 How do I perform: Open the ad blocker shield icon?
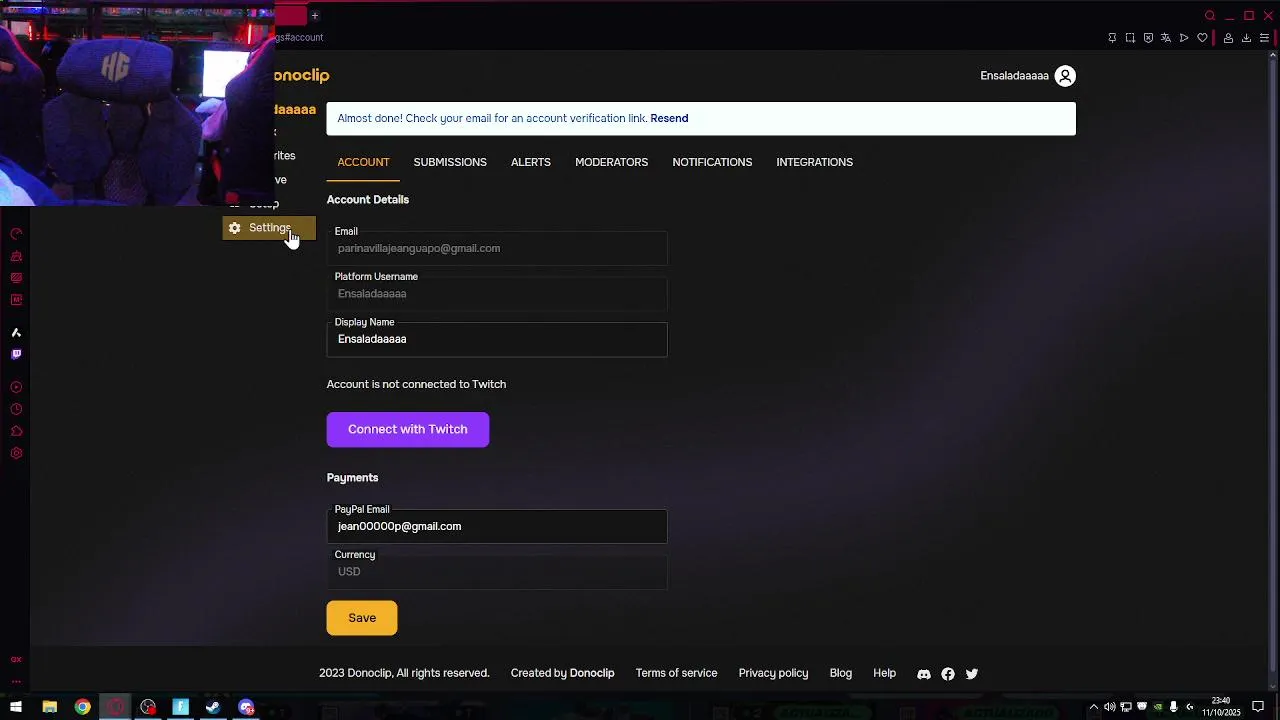[1148, 38]
